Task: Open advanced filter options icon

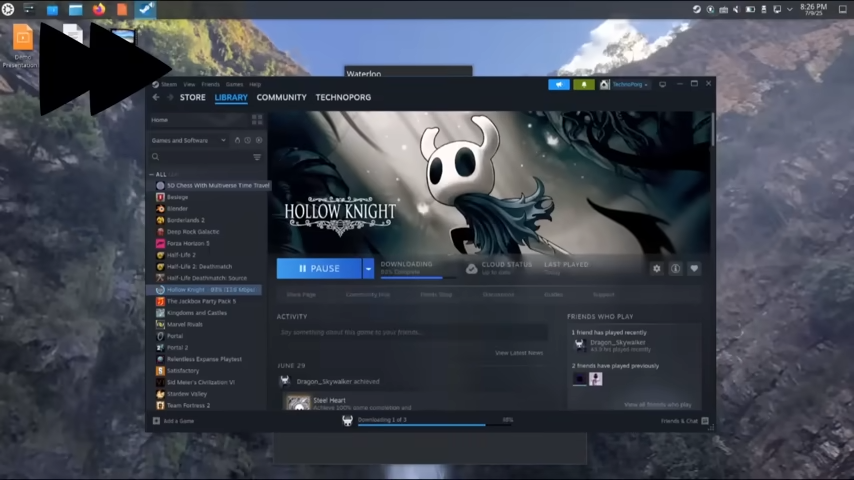Action: click(x=257, y=157)
